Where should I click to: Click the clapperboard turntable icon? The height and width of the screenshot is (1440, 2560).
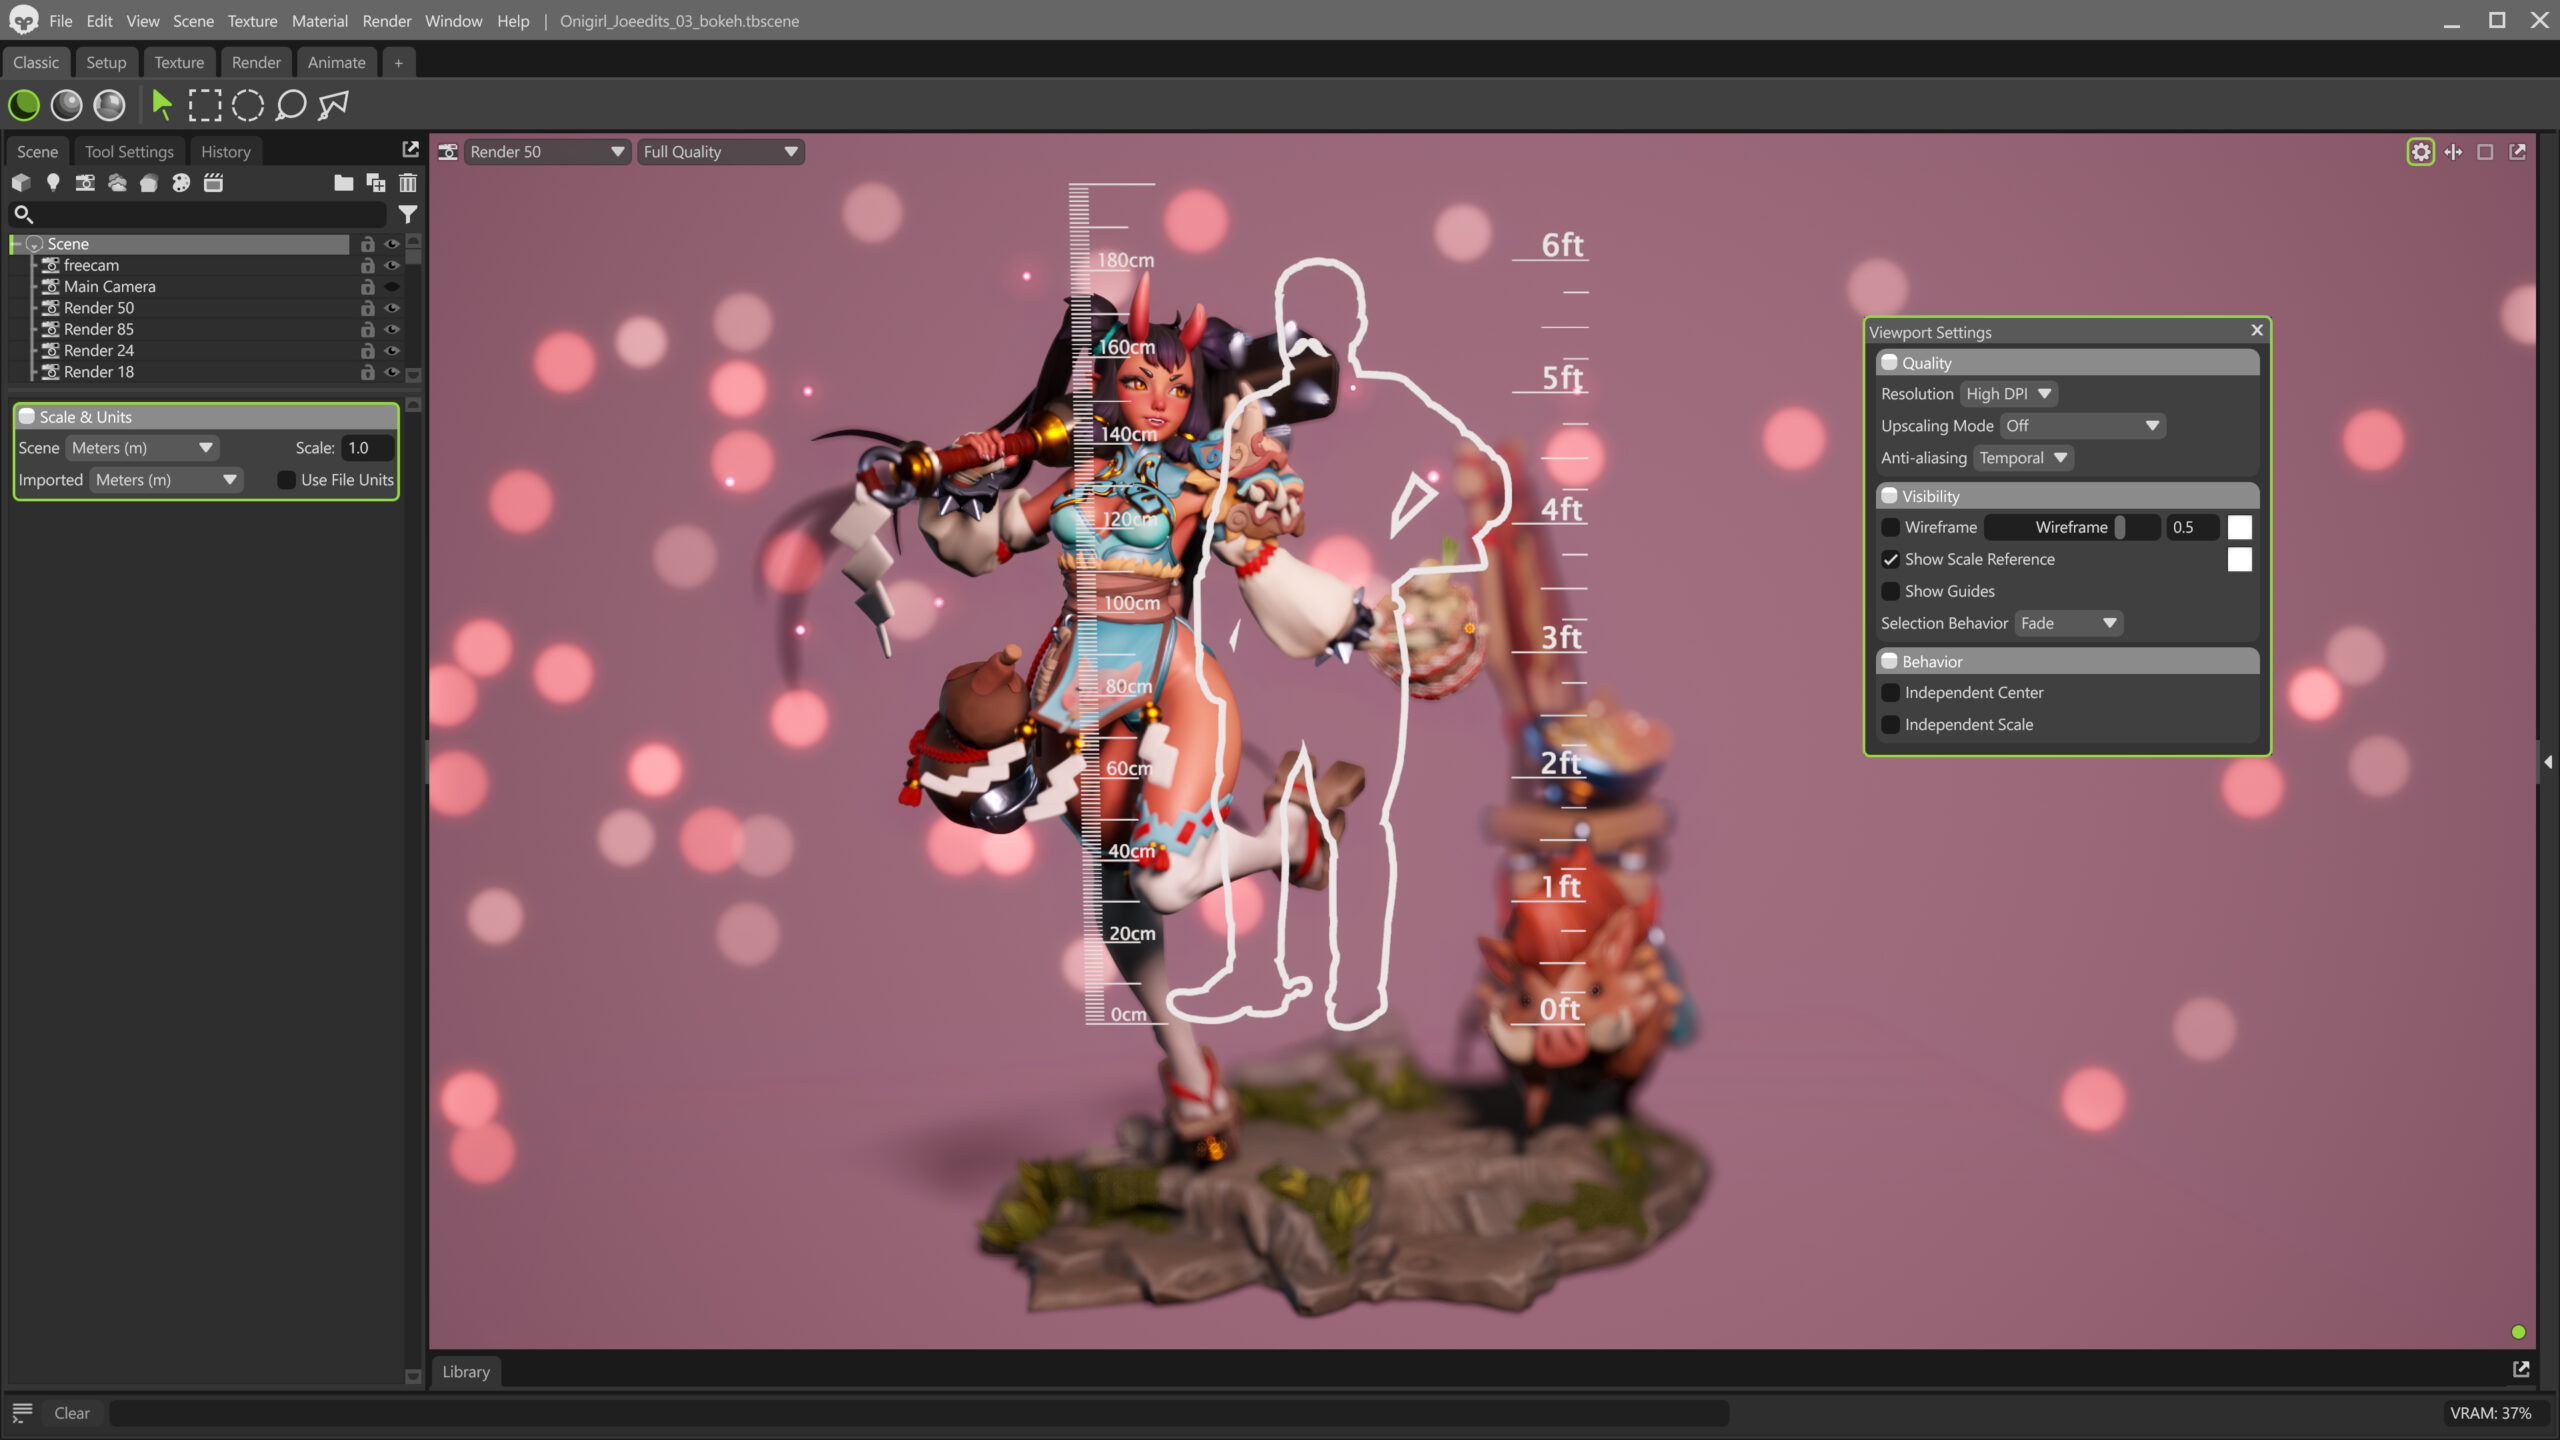click(x=213, y=182)
